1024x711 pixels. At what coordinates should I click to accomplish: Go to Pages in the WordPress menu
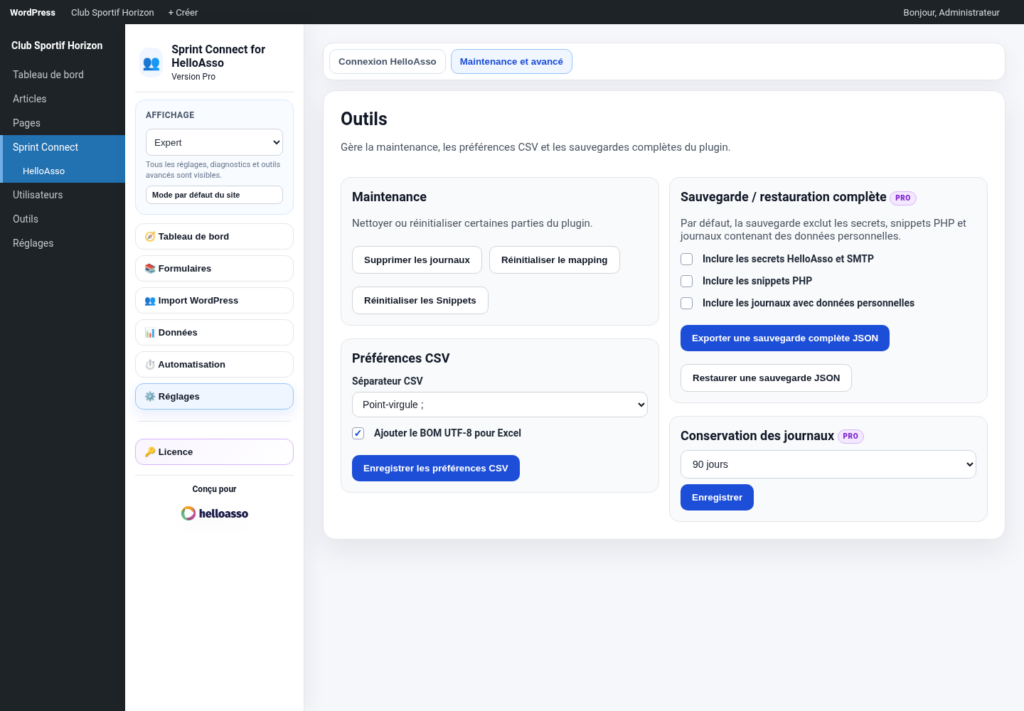(x=26, y=123)
